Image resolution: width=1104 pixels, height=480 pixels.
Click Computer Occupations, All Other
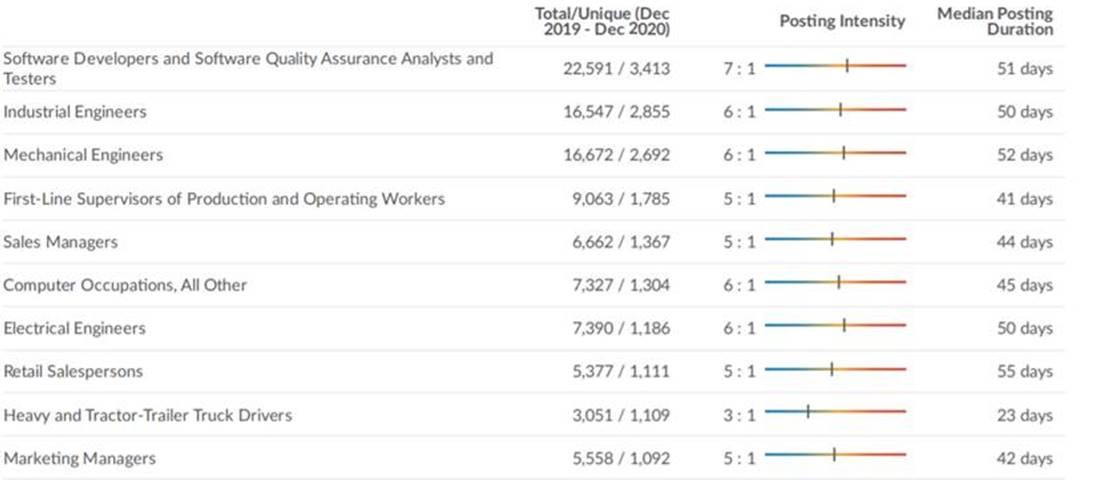coord(125,285)
